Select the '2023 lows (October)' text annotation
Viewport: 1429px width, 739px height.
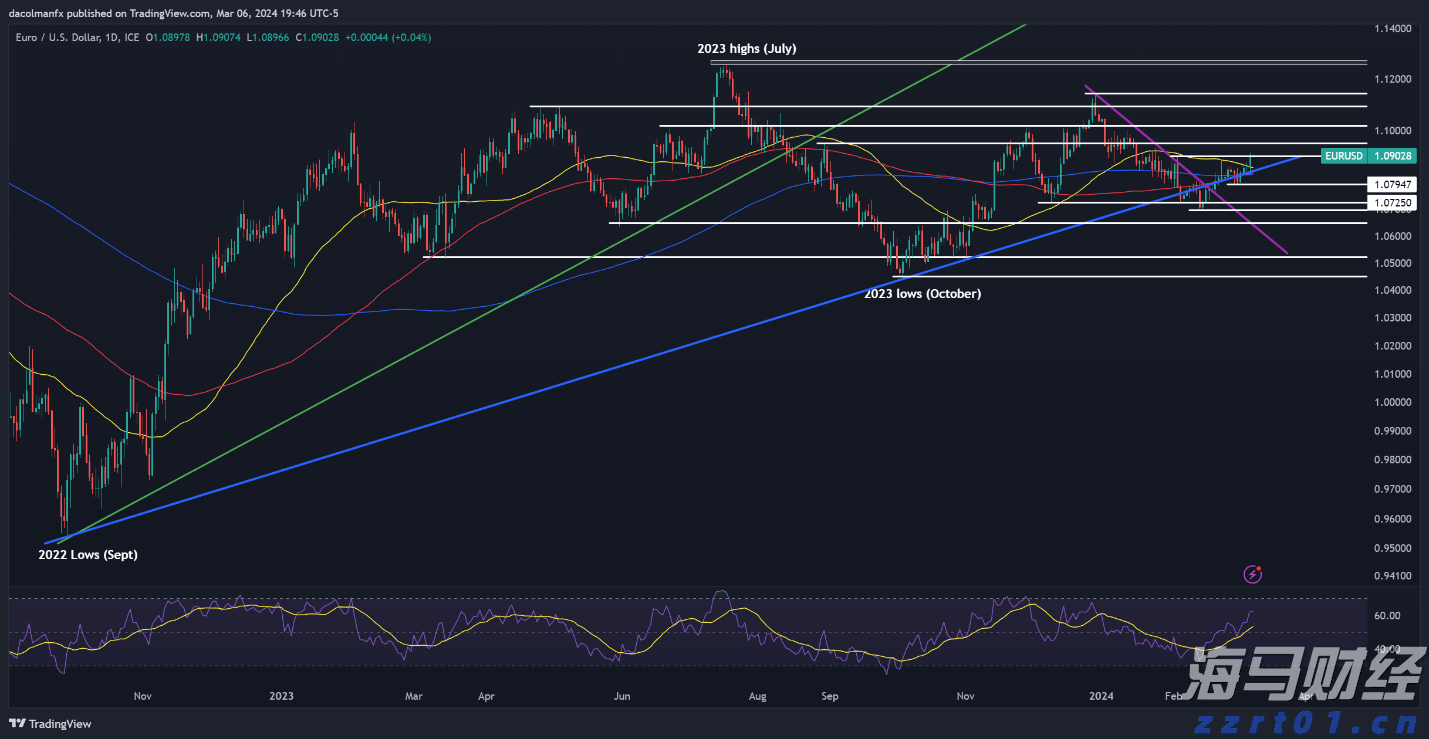tap(922, 294)
